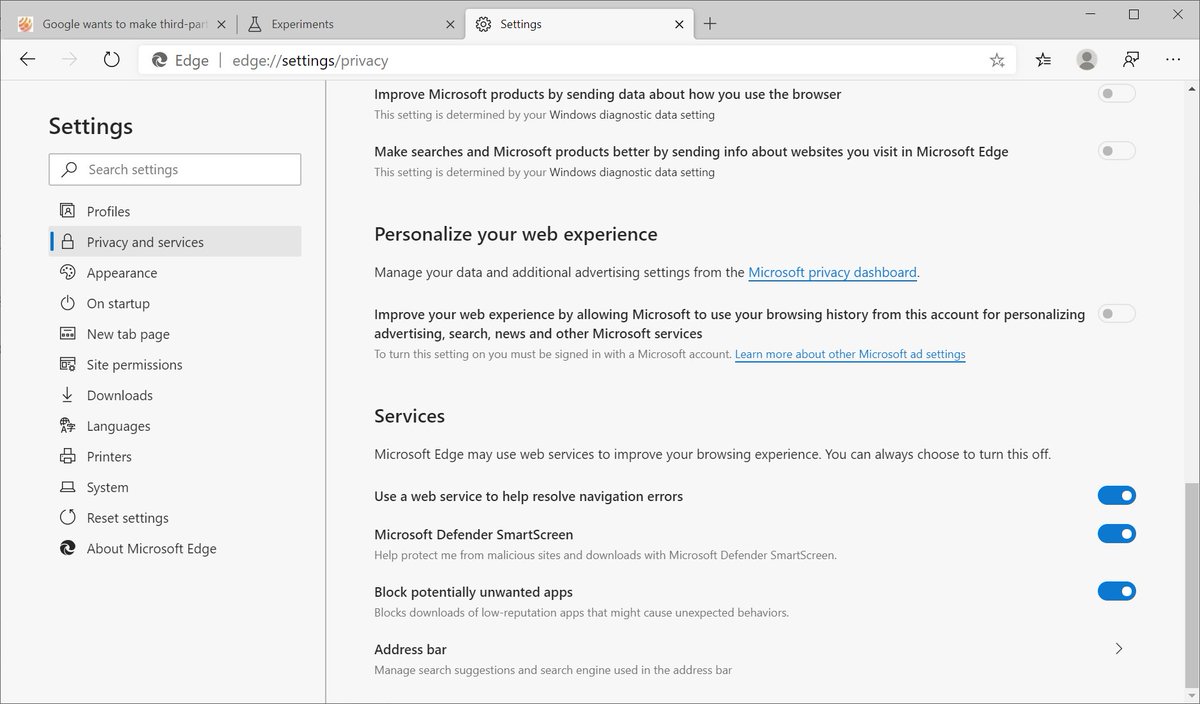Open Profiles settings page
This screenshot has width=1200, height=704.
click(x=175, y=211)
